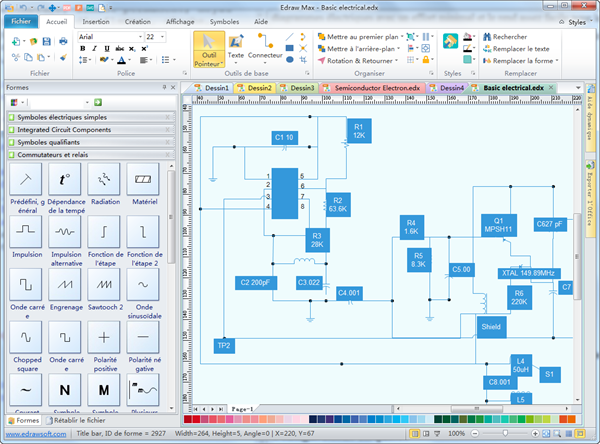This screenshot has height=444, width=600.
Task: Select the line drawing tool
Action: coord(290,37)
